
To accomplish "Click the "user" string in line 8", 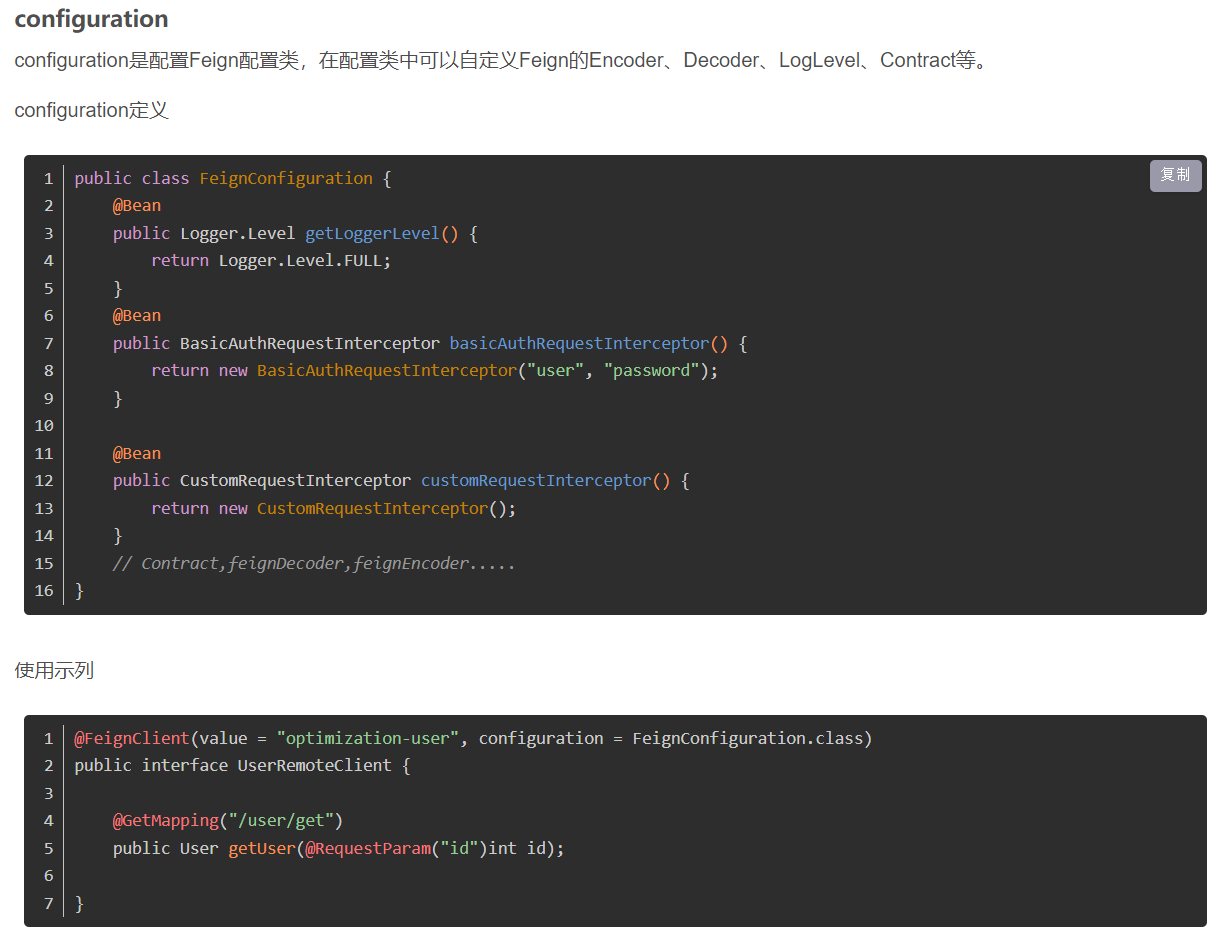I will 555,370.
